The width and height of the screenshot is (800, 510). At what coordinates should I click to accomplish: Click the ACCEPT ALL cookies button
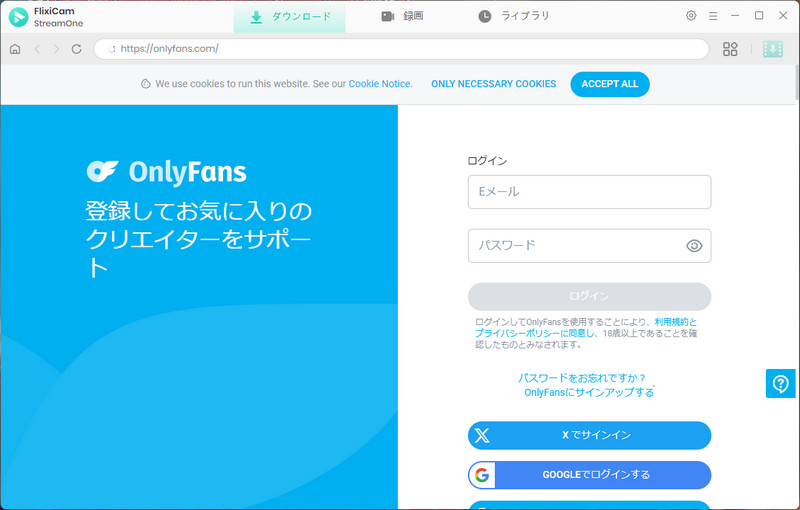[610, 84]
